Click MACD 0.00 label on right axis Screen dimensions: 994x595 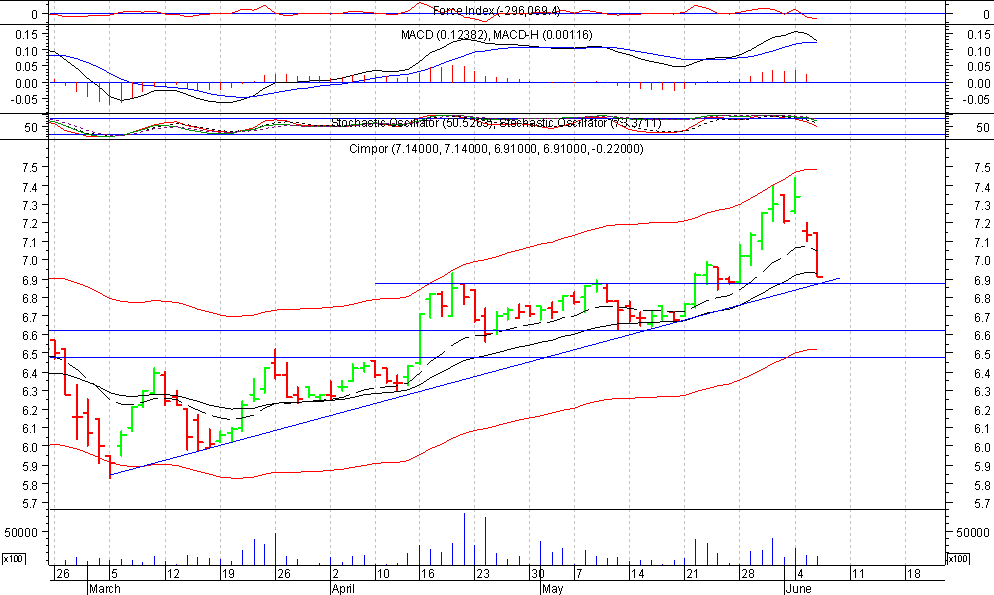(x=979, y=84)
